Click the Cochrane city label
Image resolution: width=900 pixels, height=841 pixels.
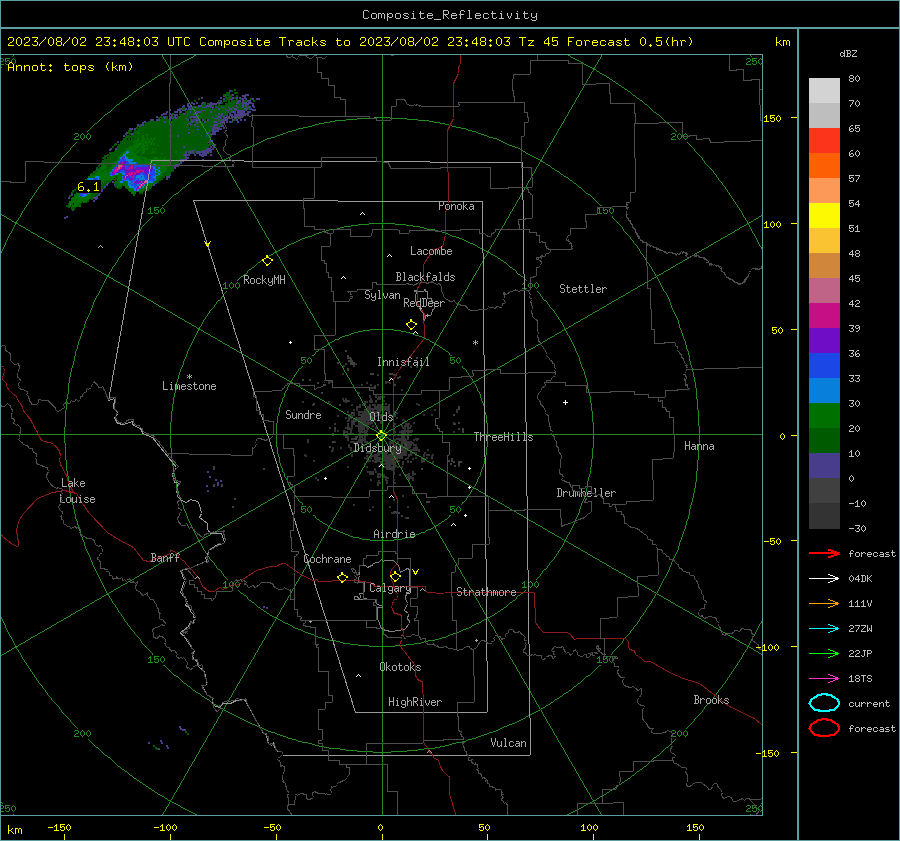coord(327,559)
